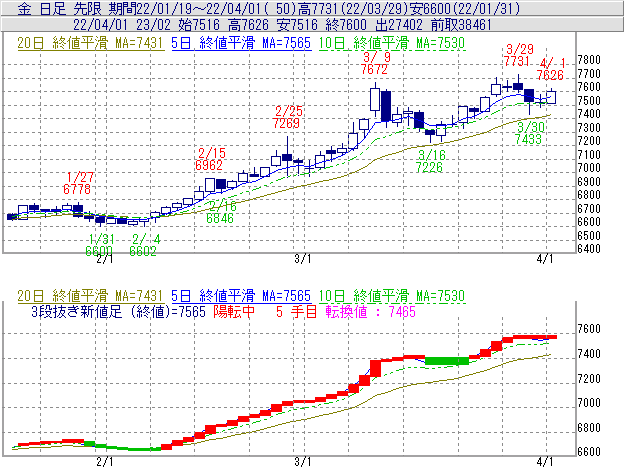Viewport: 624px width, 475px height.
Task: Click the 6400 price axis label
Action: (x=589, y=249)
